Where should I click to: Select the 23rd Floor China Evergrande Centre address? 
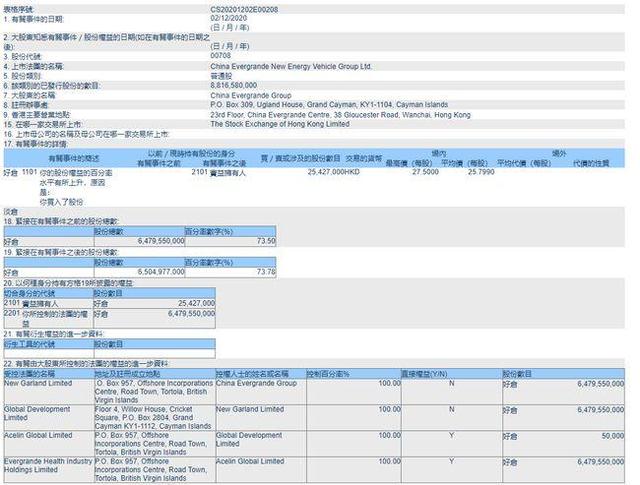(x=340, y=115)
